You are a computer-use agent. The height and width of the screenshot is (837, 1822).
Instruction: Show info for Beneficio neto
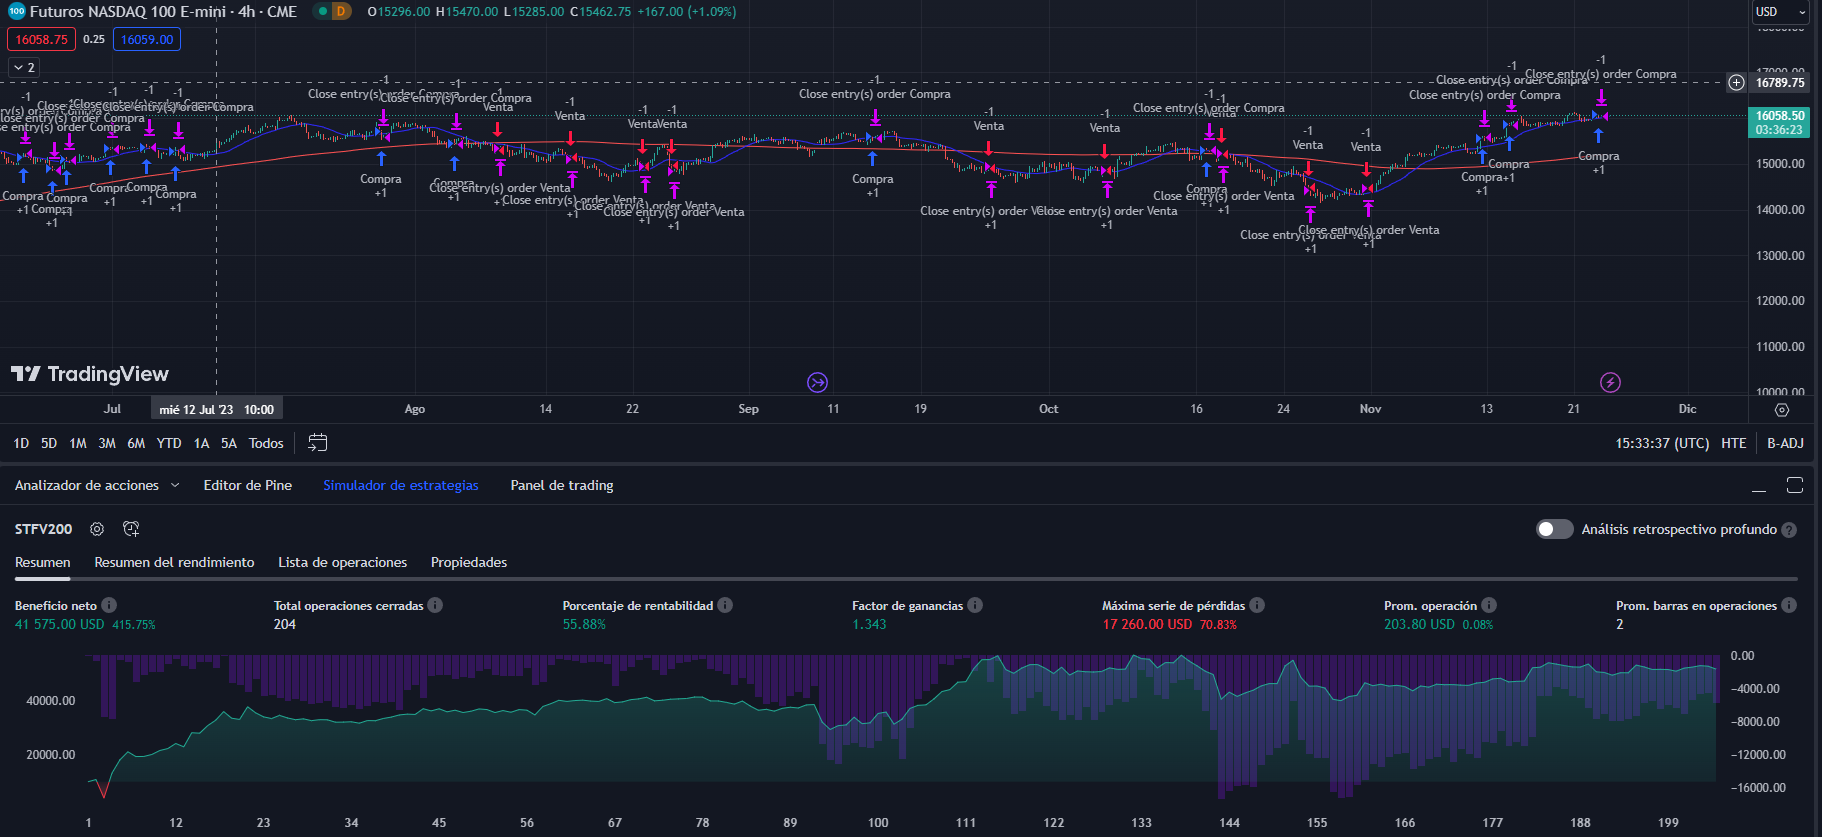[x=109, y=605]
